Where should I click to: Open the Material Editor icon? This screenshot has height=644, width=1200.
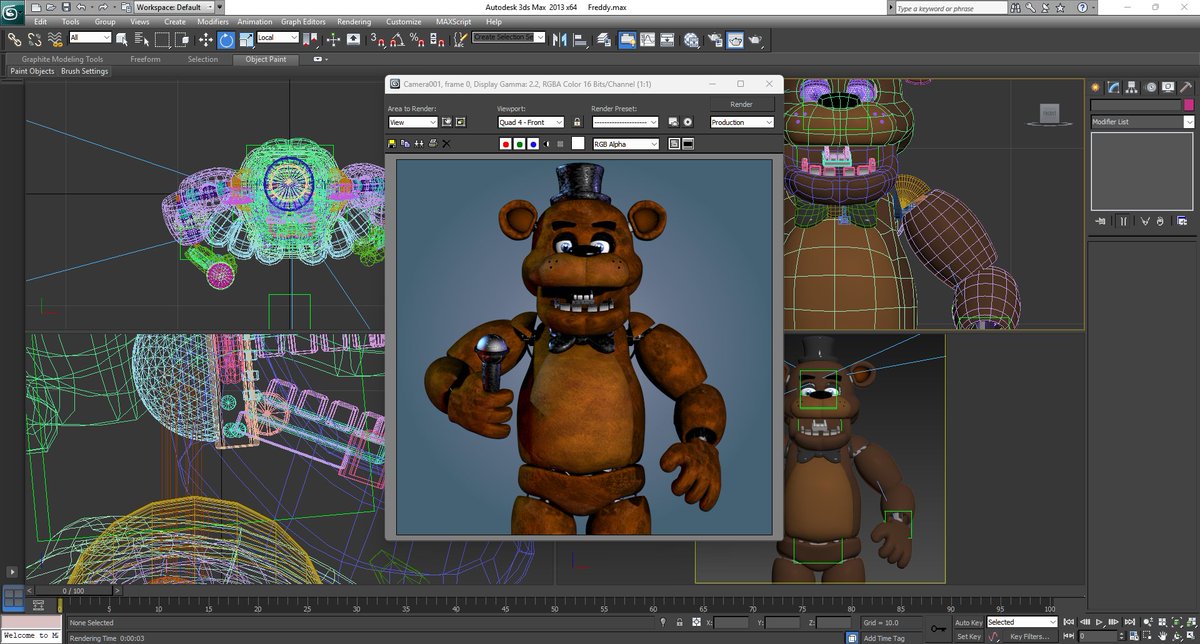[691, 39]
